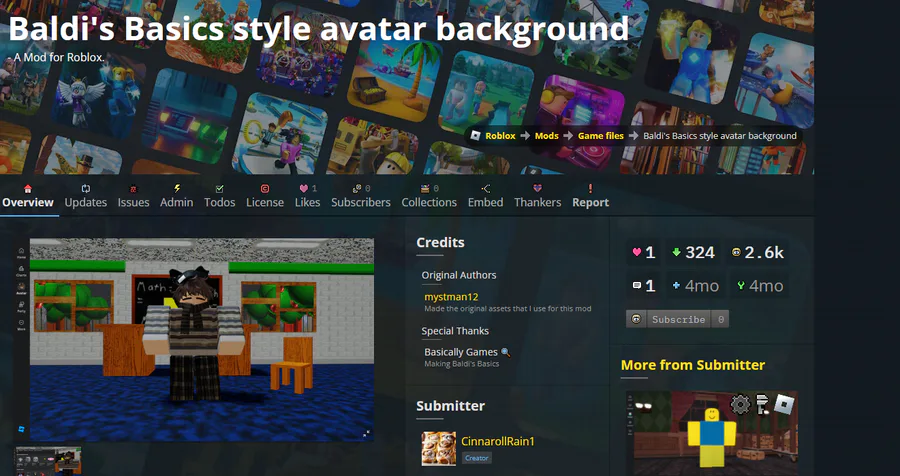
Task: Open the Todos tab
Action: coord(219,196)
